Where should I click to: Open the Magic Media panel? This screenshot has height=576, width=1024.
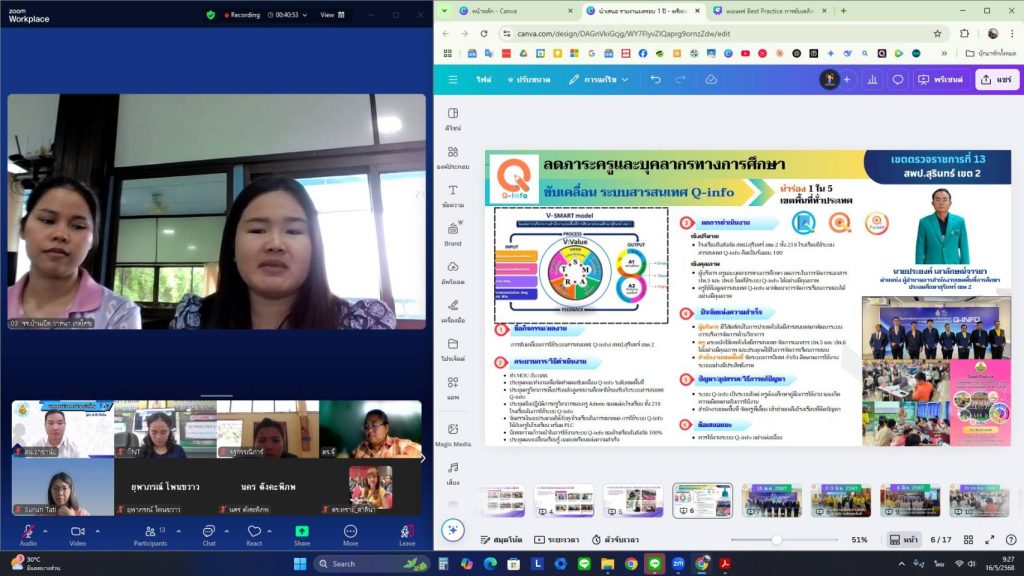tap(453, 434)
